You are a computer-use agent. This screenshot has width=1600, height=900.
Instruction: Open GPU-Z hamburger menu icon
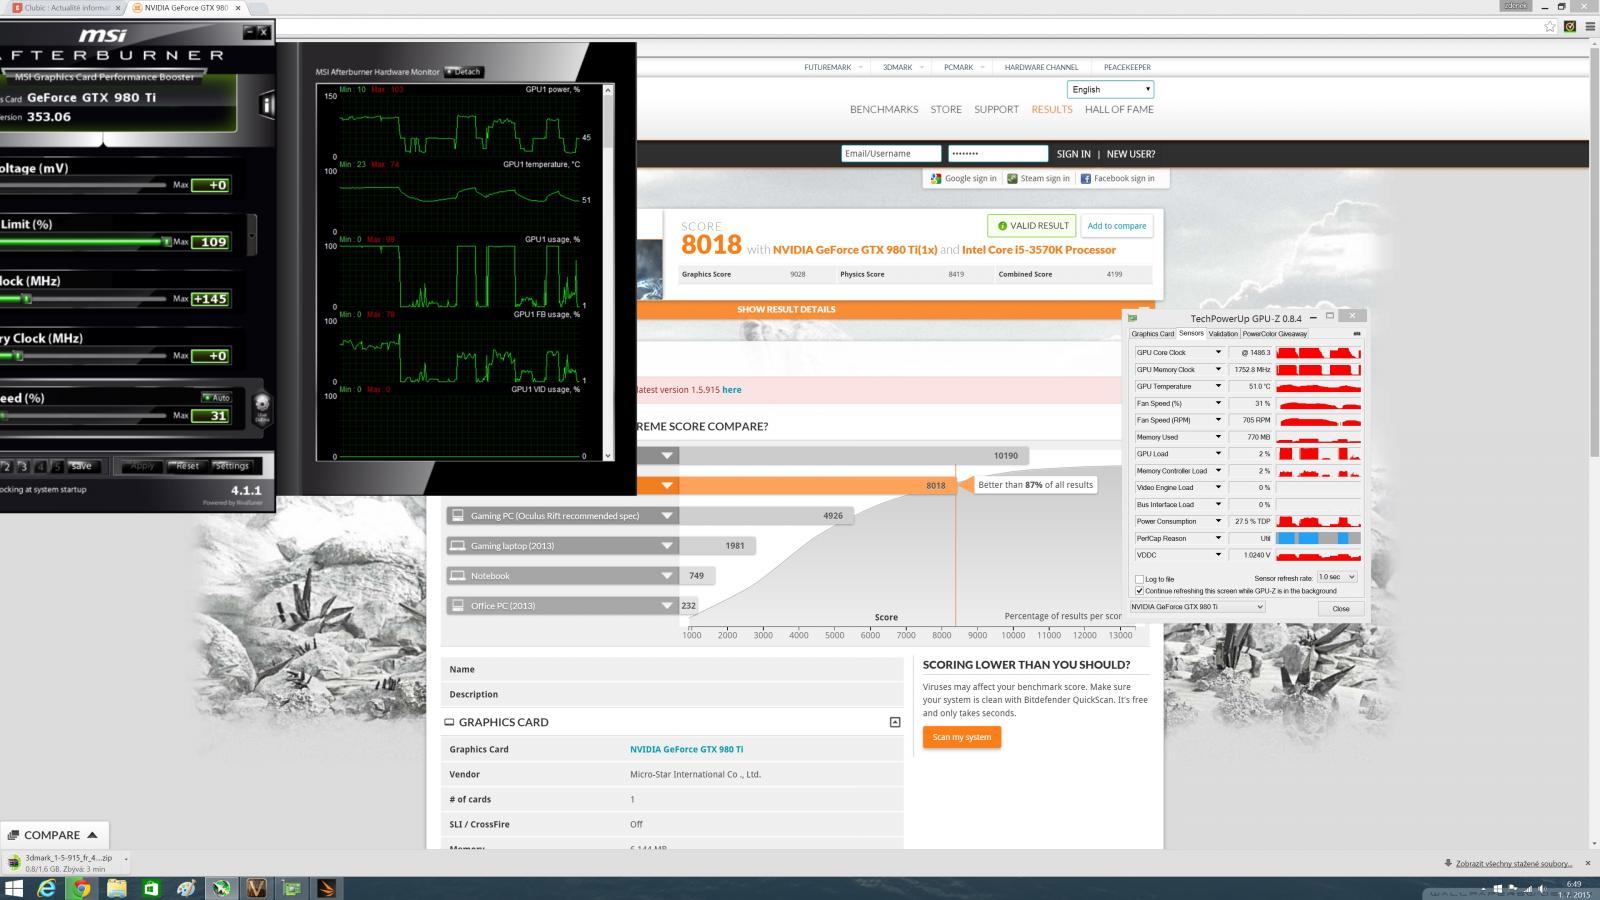[x=1356, y=334]
